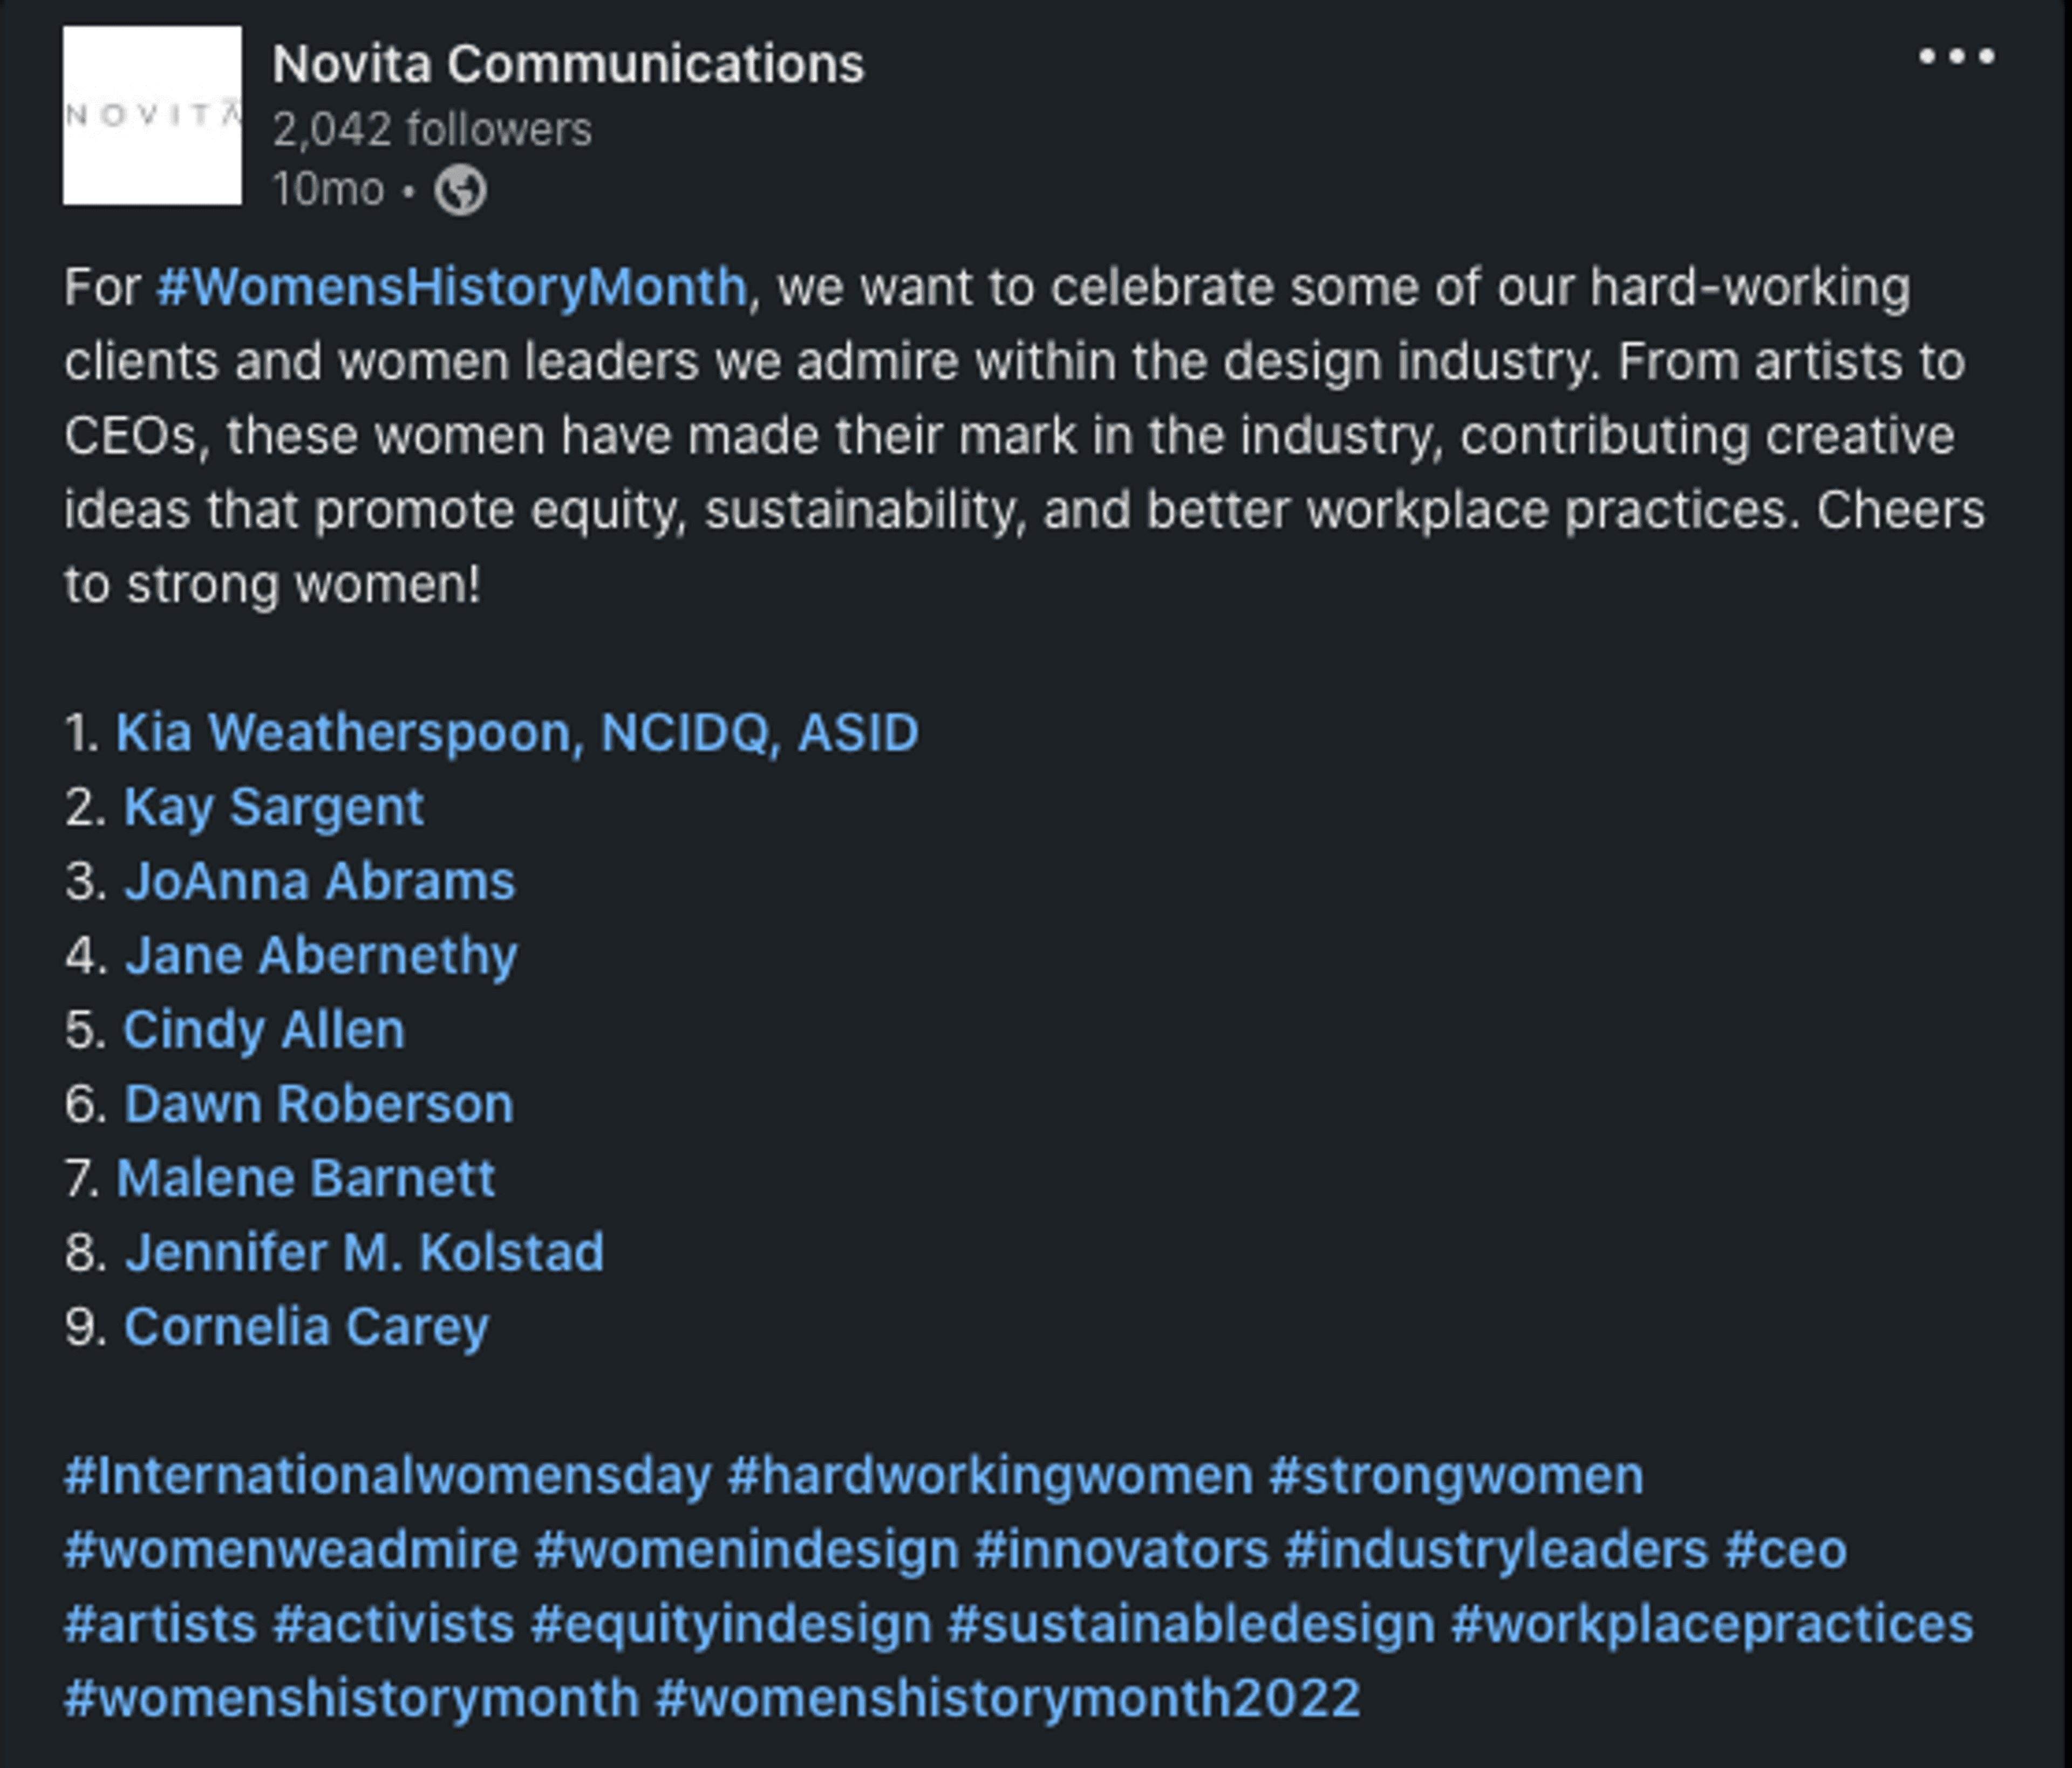Open Jane Abernethy's profile link
The image size is (2072, 1768).
click(320, 956)
